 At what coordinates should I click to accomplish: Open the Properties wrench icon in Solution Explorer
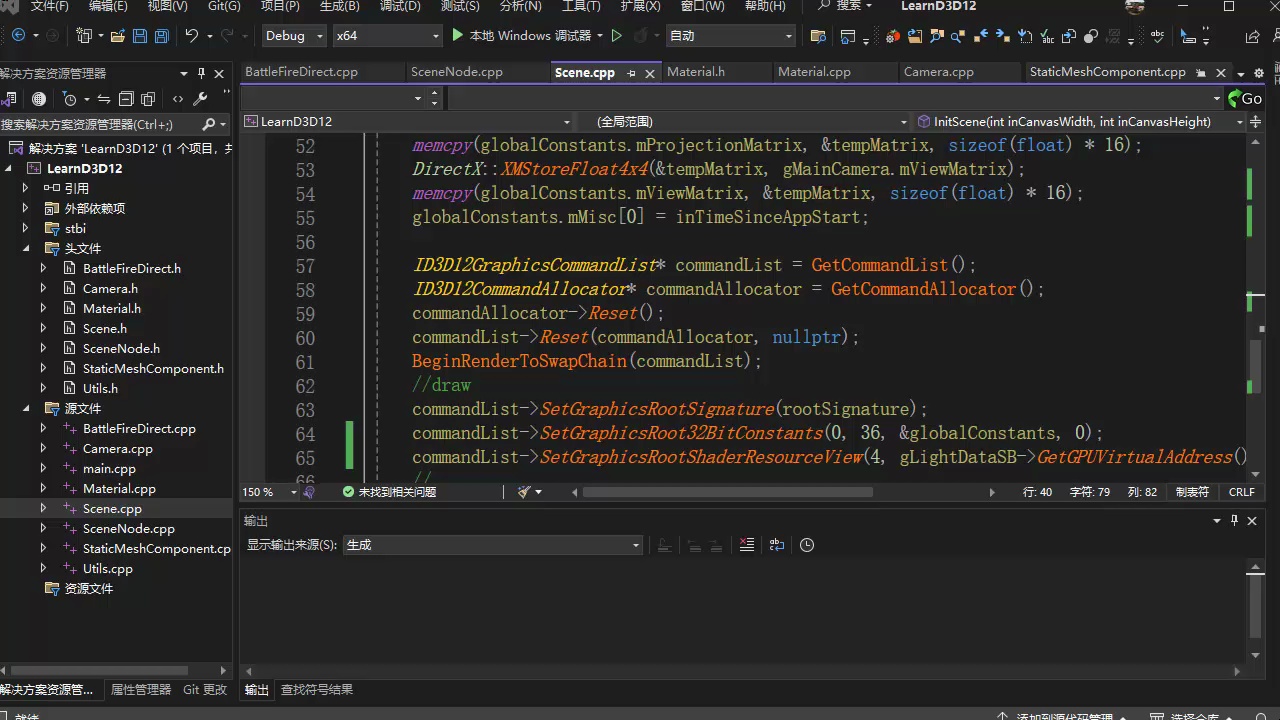(x=200, y=99)
